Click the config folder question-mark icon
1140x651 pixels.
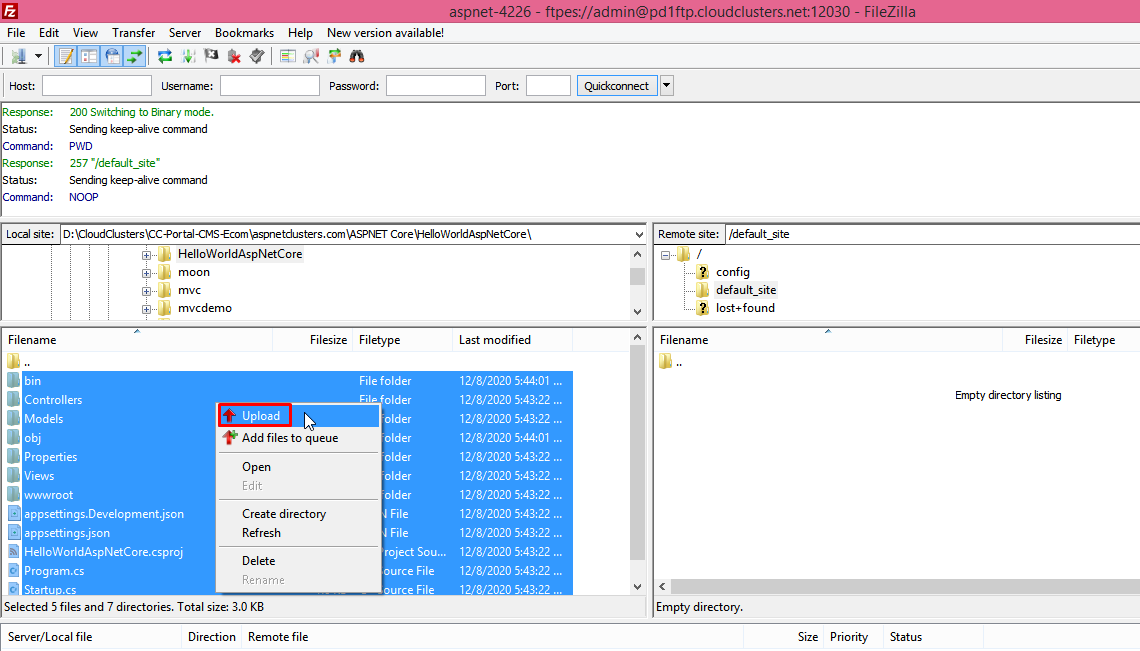[702, 272]
